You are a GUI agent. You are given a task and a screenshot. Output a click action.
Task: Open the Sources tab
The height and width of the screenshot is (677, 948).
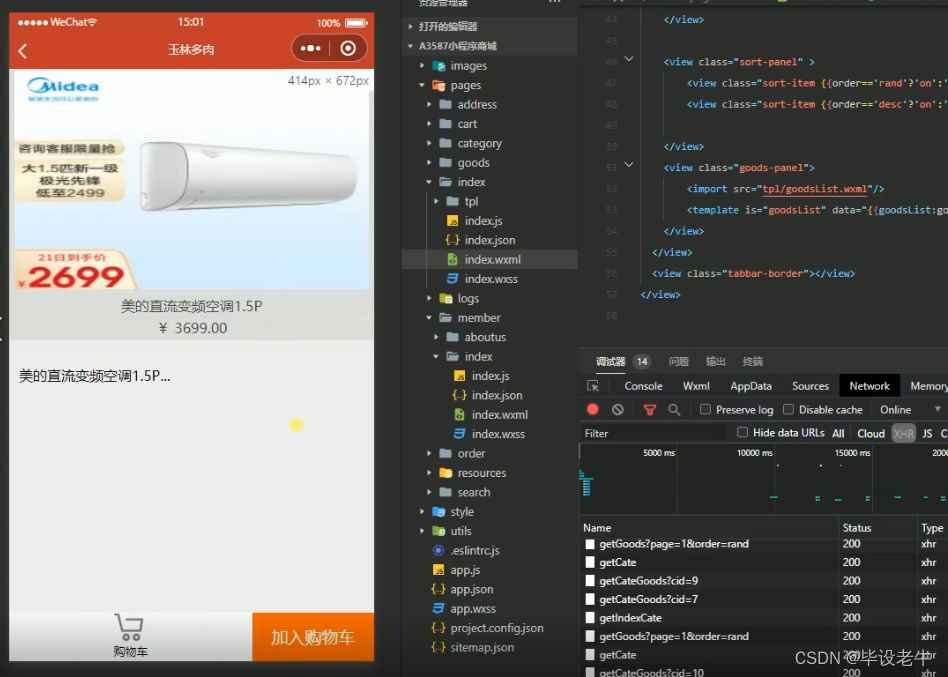(x=810, y=386)
